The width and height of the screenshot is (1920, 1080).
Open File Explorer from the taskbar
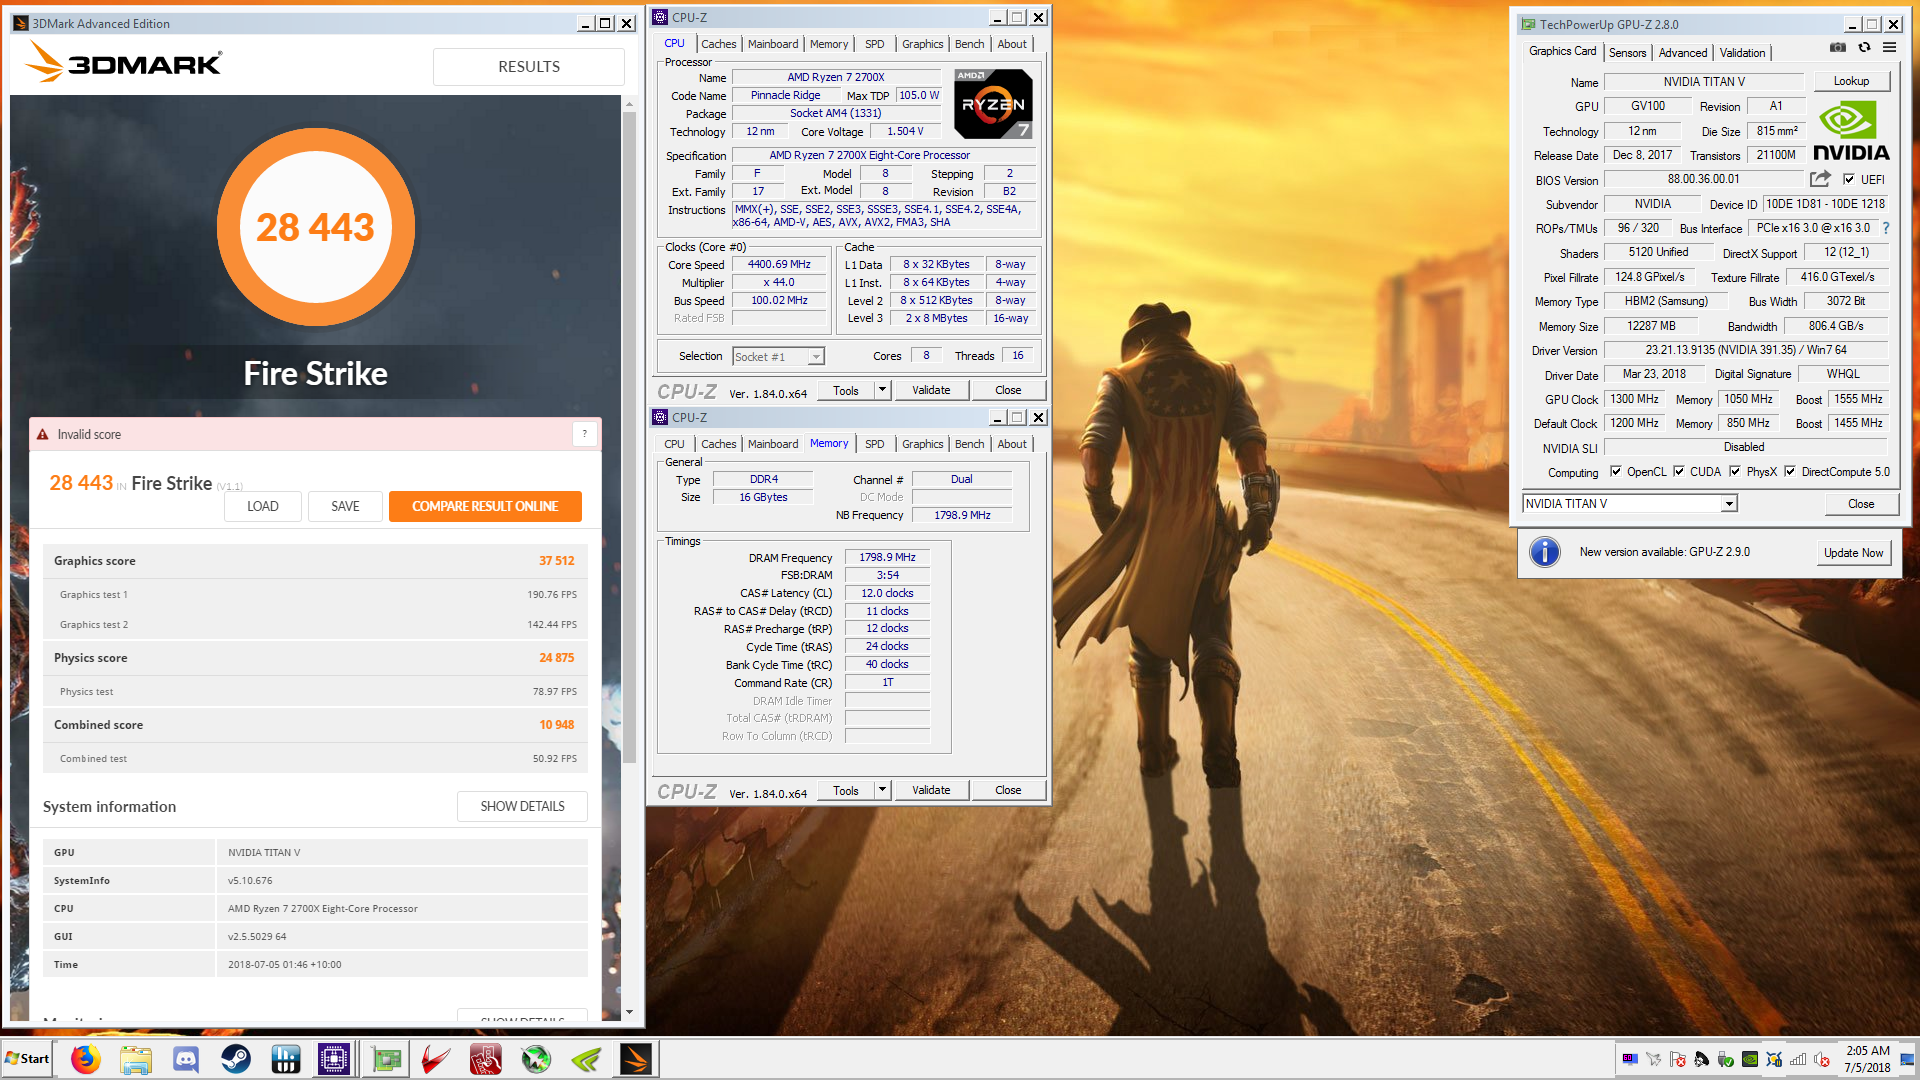click(136, 1059)
